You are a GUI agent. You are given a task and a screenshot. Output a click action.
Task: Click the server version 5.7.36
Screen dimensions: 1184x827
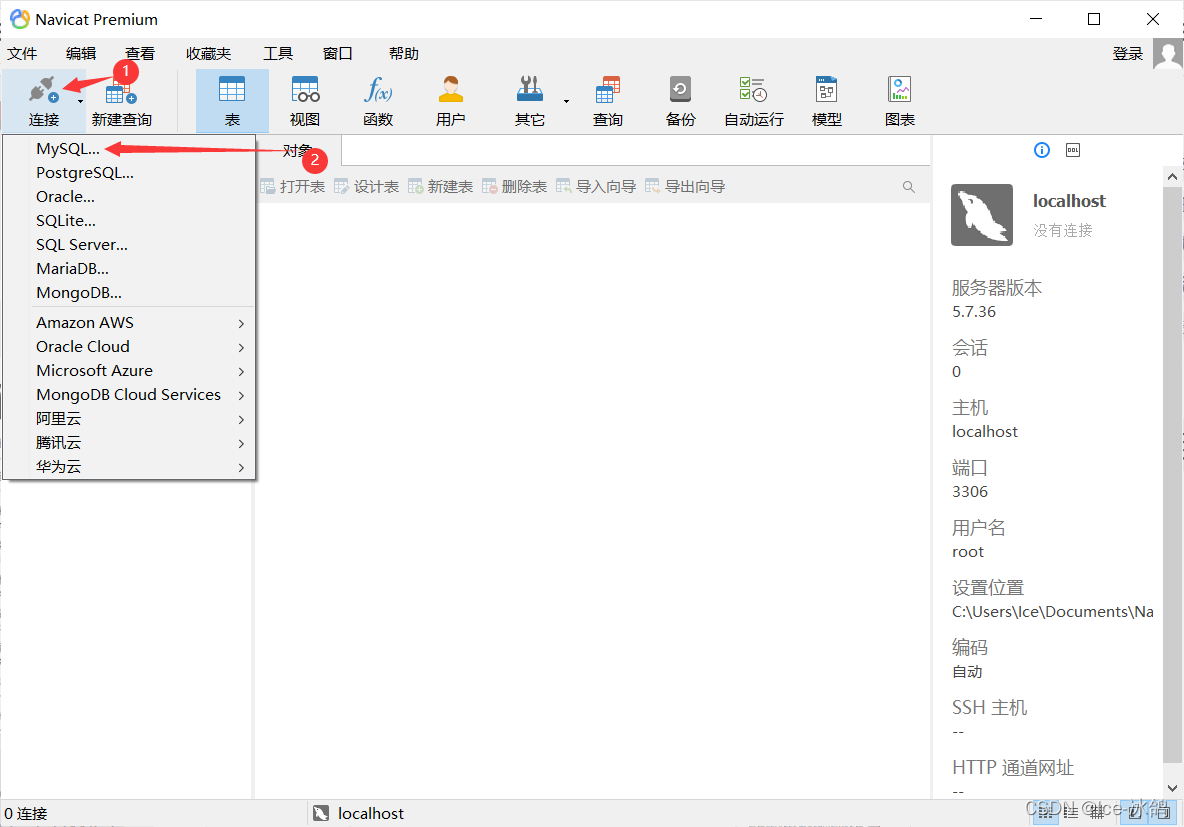[x=974, y=312]
